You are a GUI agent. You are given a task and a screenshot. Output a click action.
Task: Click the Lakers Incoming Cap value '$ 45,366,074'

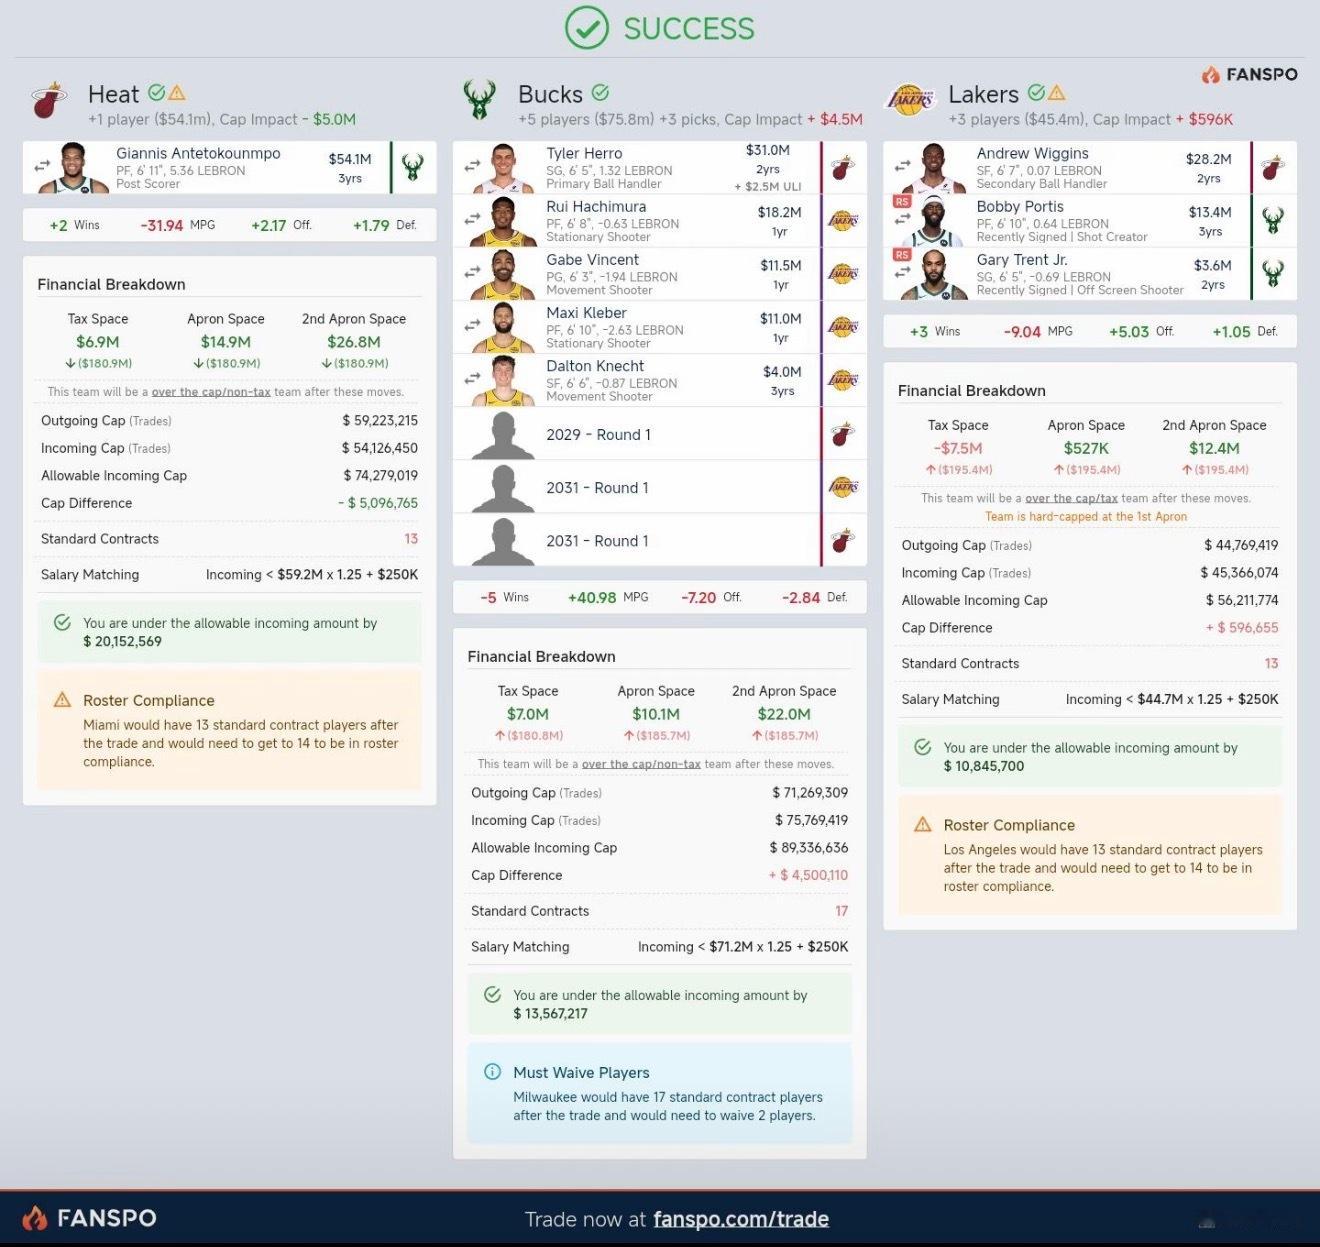(x=1239, y=572)
